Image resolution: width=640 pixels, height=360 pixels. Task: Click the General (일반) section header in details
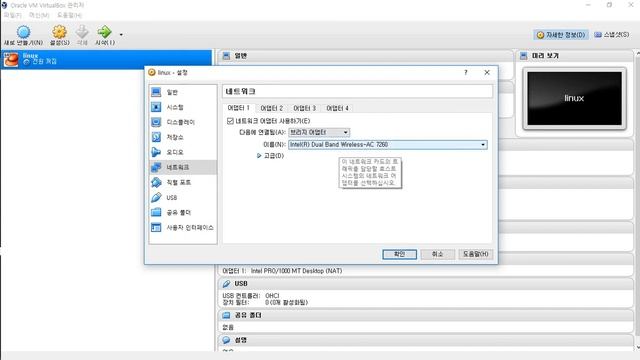pos(365,56)
